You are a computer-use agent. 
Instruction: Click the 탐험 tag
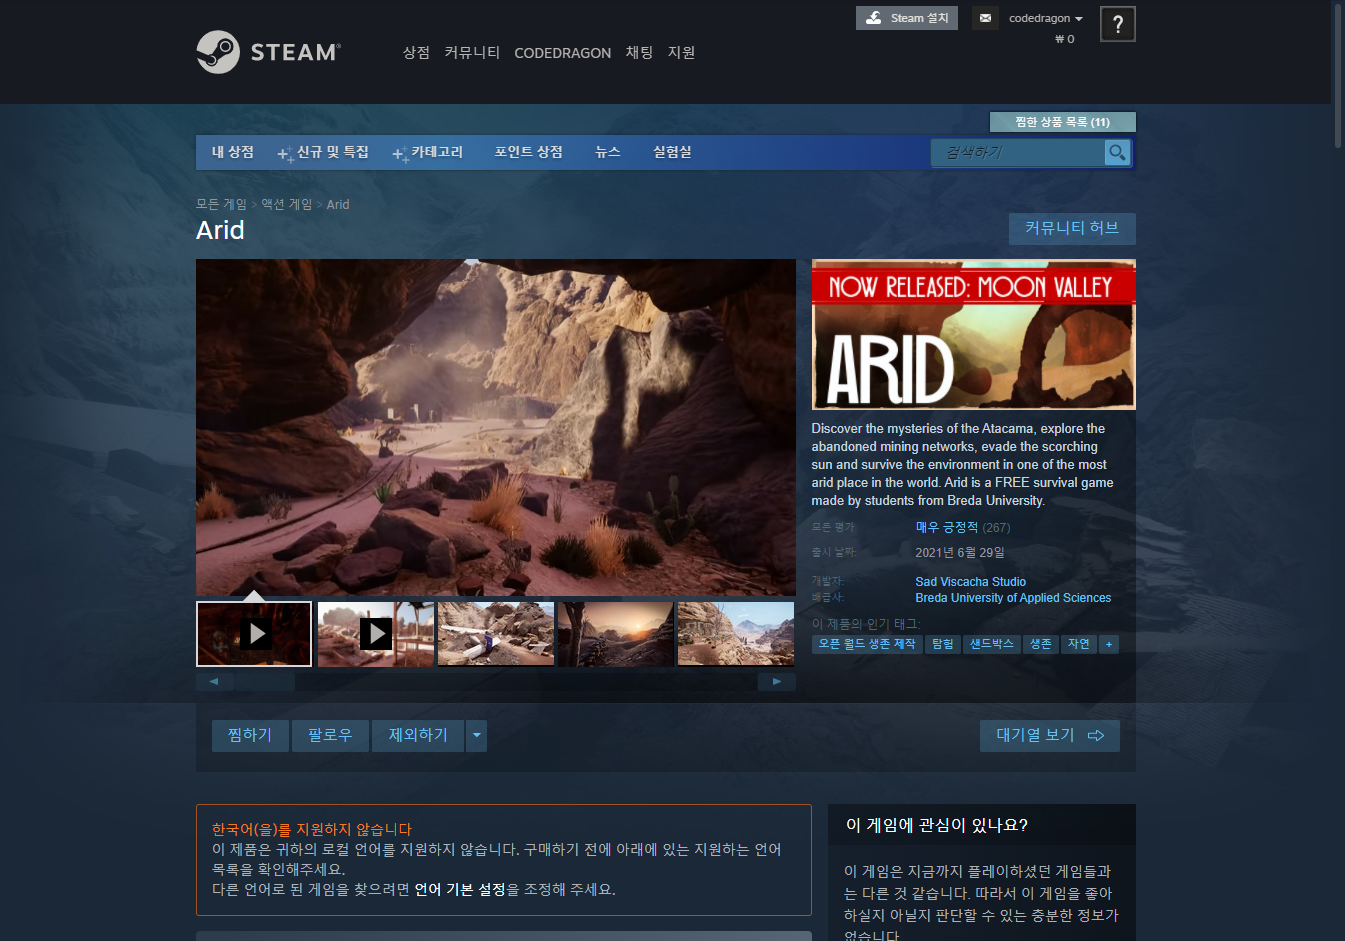tap(943, 644)
